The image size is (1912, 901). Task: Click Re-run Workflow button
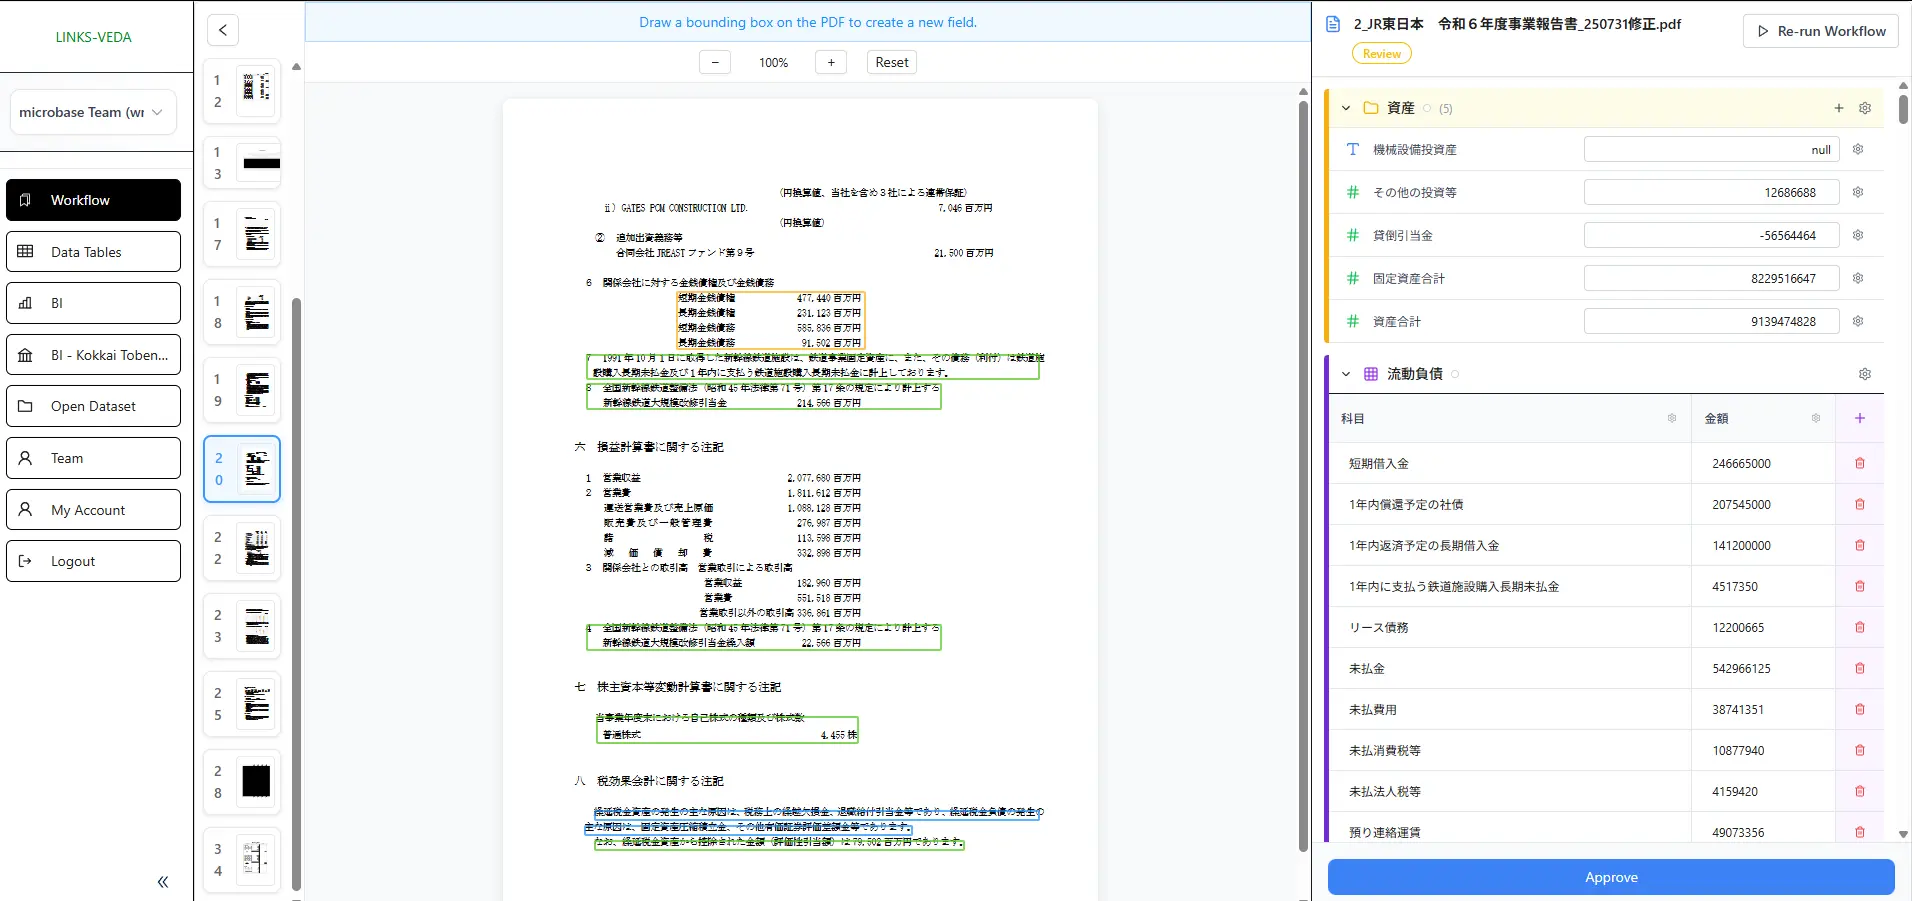click(x=1821, y=31)
